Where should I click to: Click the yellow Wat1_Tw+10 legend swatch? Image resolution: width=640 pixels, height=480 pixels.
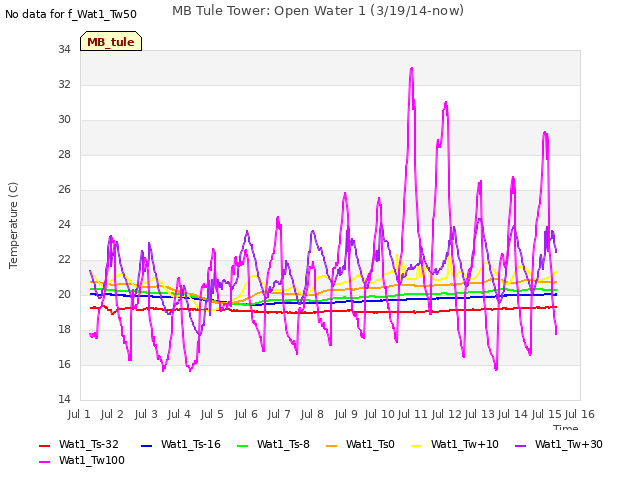tap(416, 446)
